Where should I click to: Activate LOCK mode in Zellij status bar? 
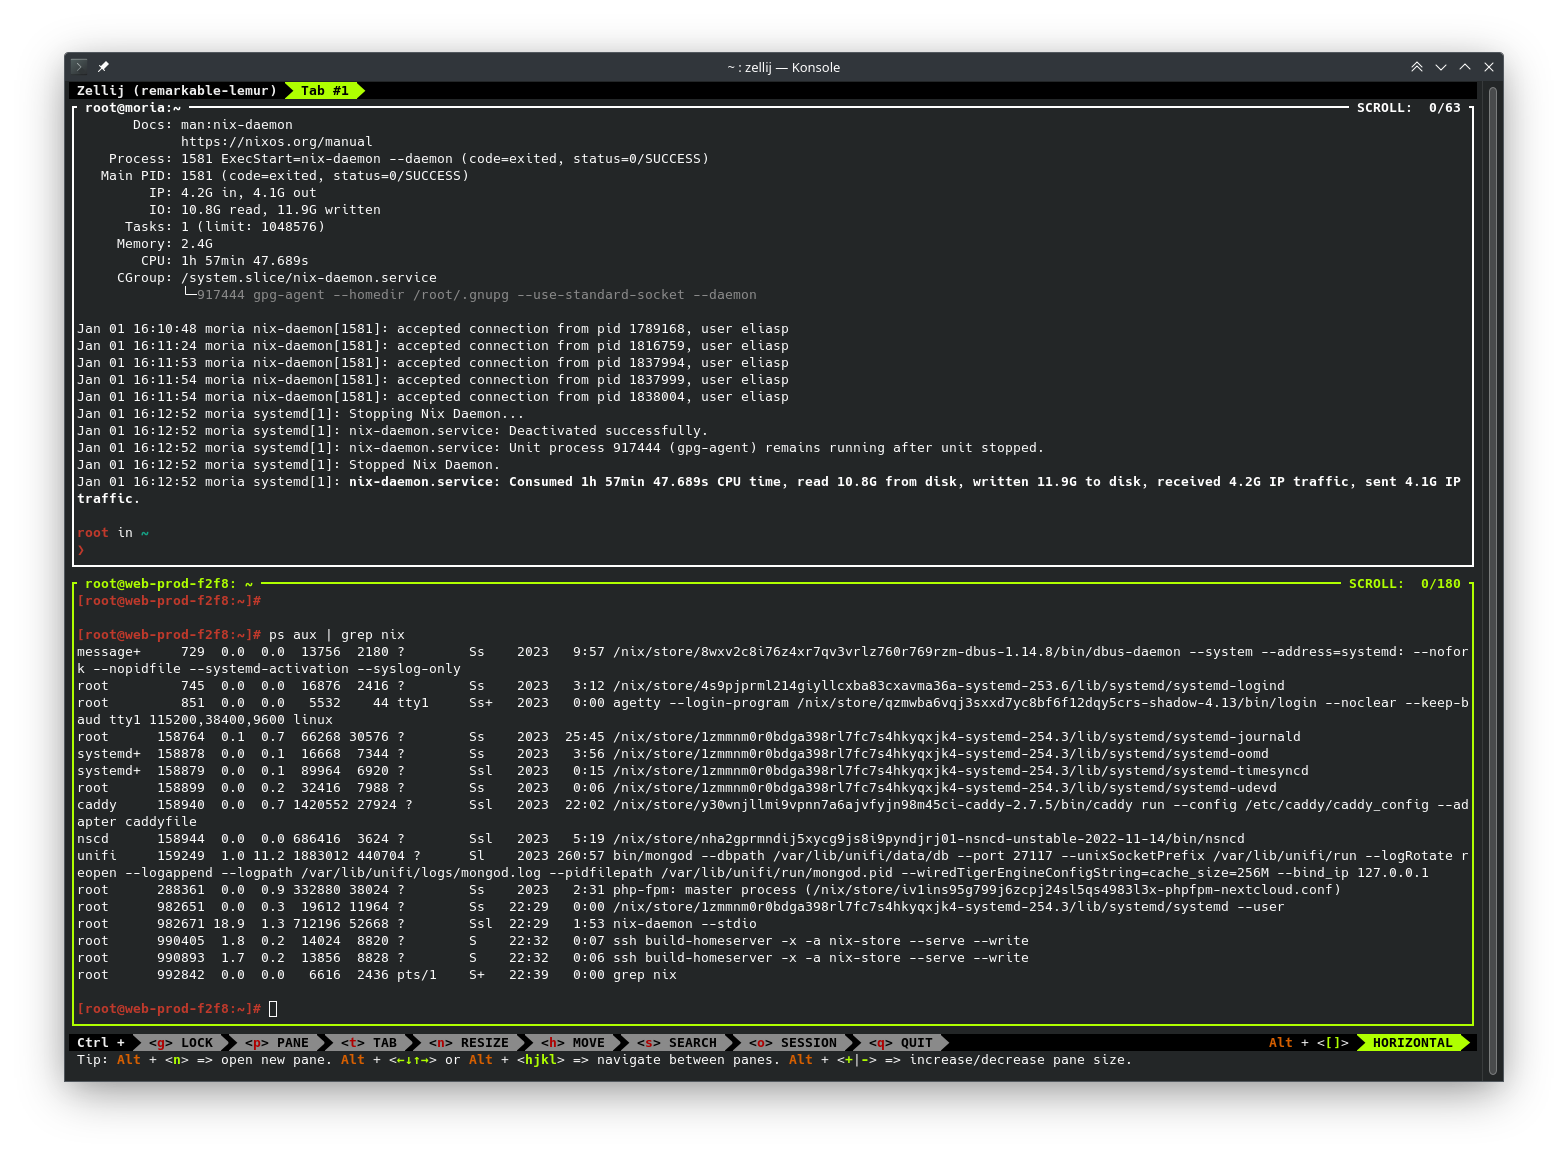(x=181, y=1043)
